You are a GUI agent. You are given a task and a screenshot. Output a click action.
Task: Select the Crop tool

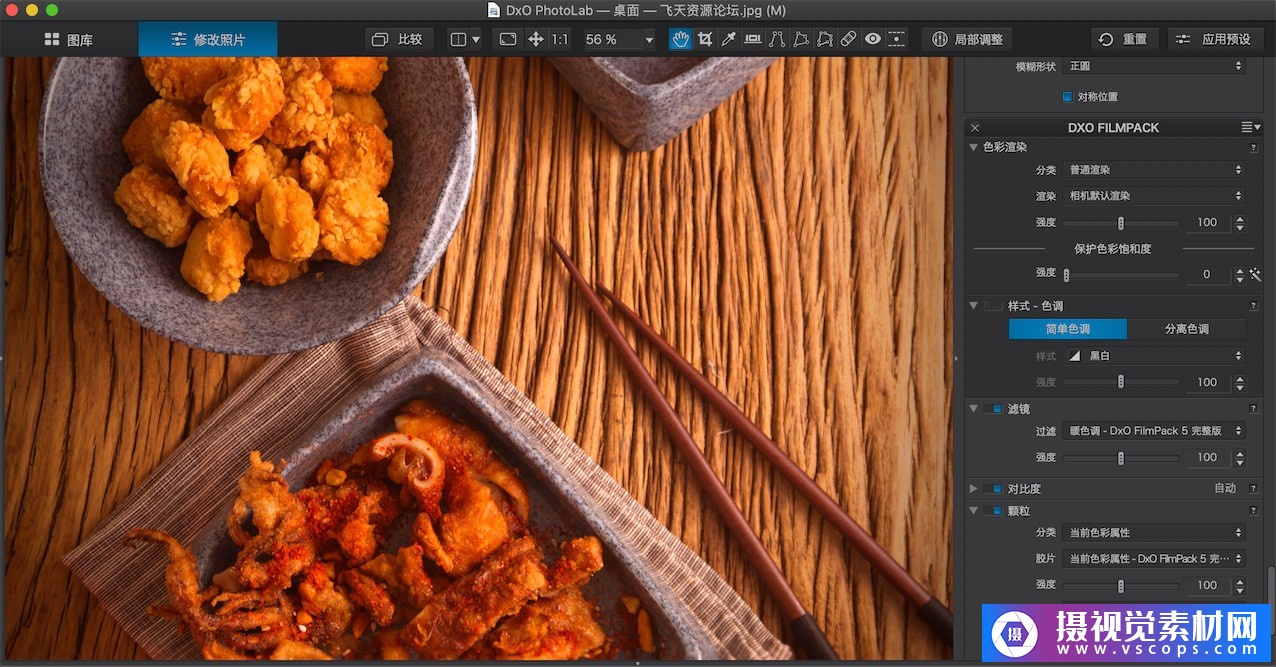(x=705, y=39)
